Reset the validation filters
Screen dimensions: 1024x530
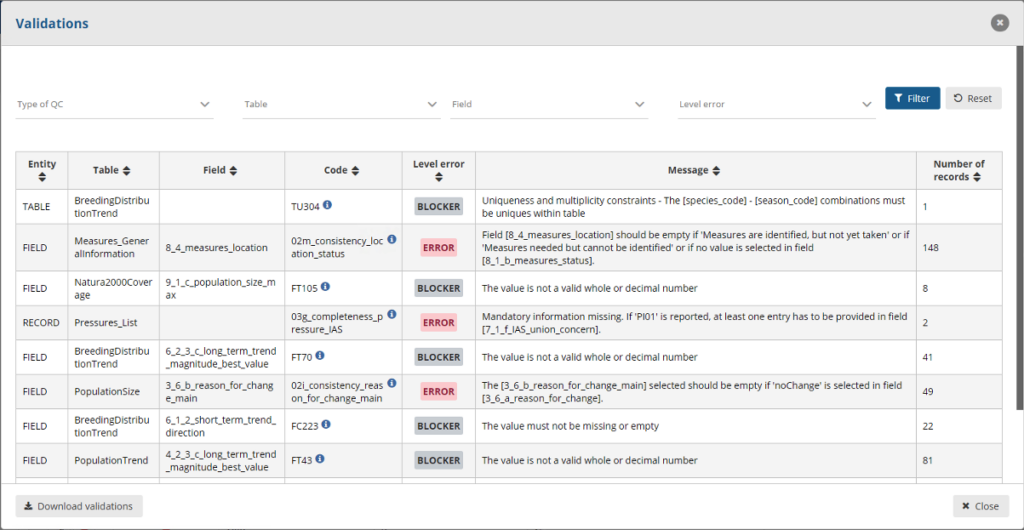point(973,98)
